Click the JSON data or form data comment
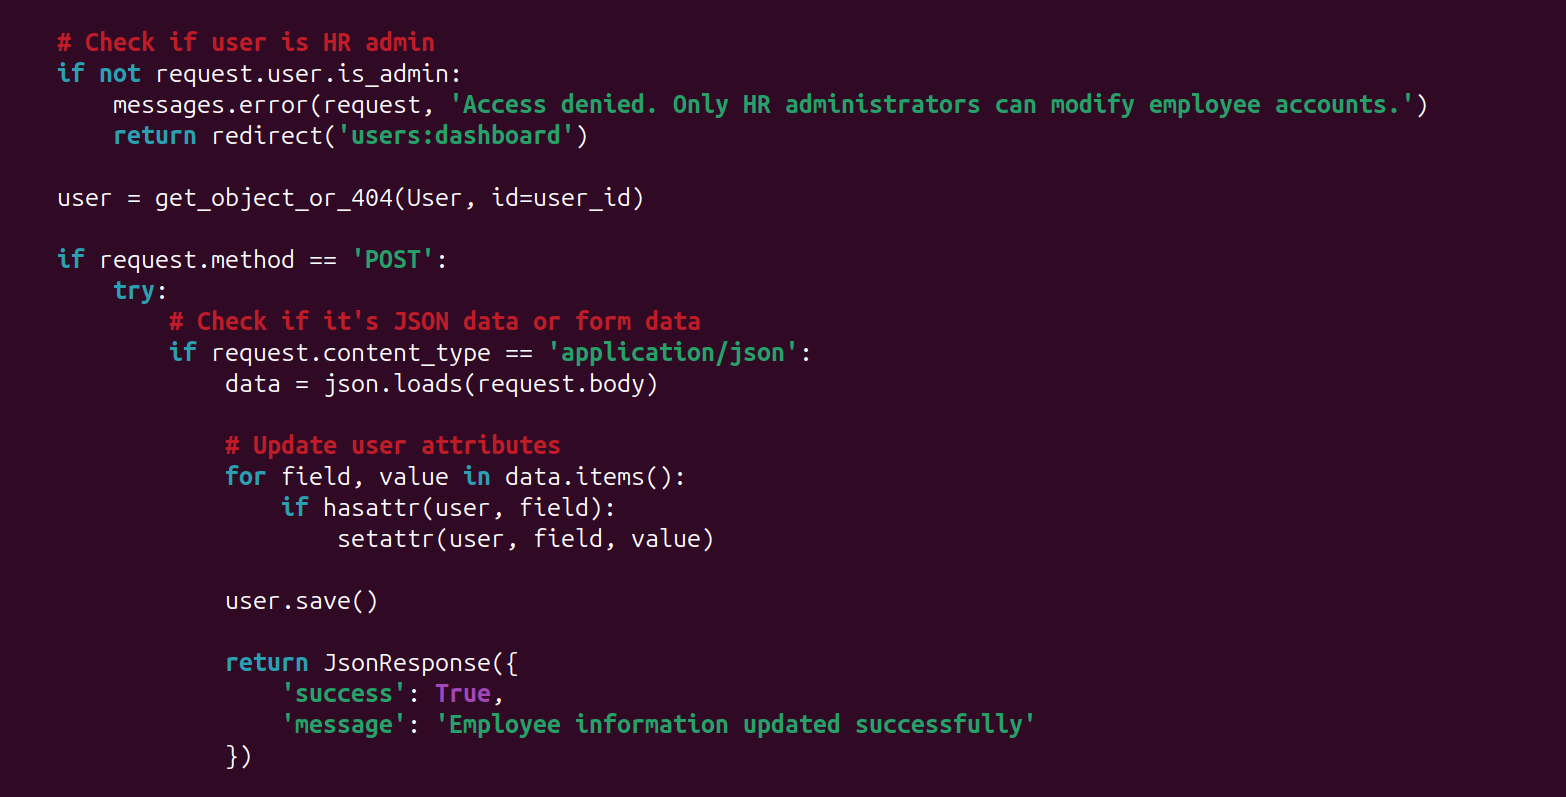Screen dimensions: 1566x797 tap(434, 322)
